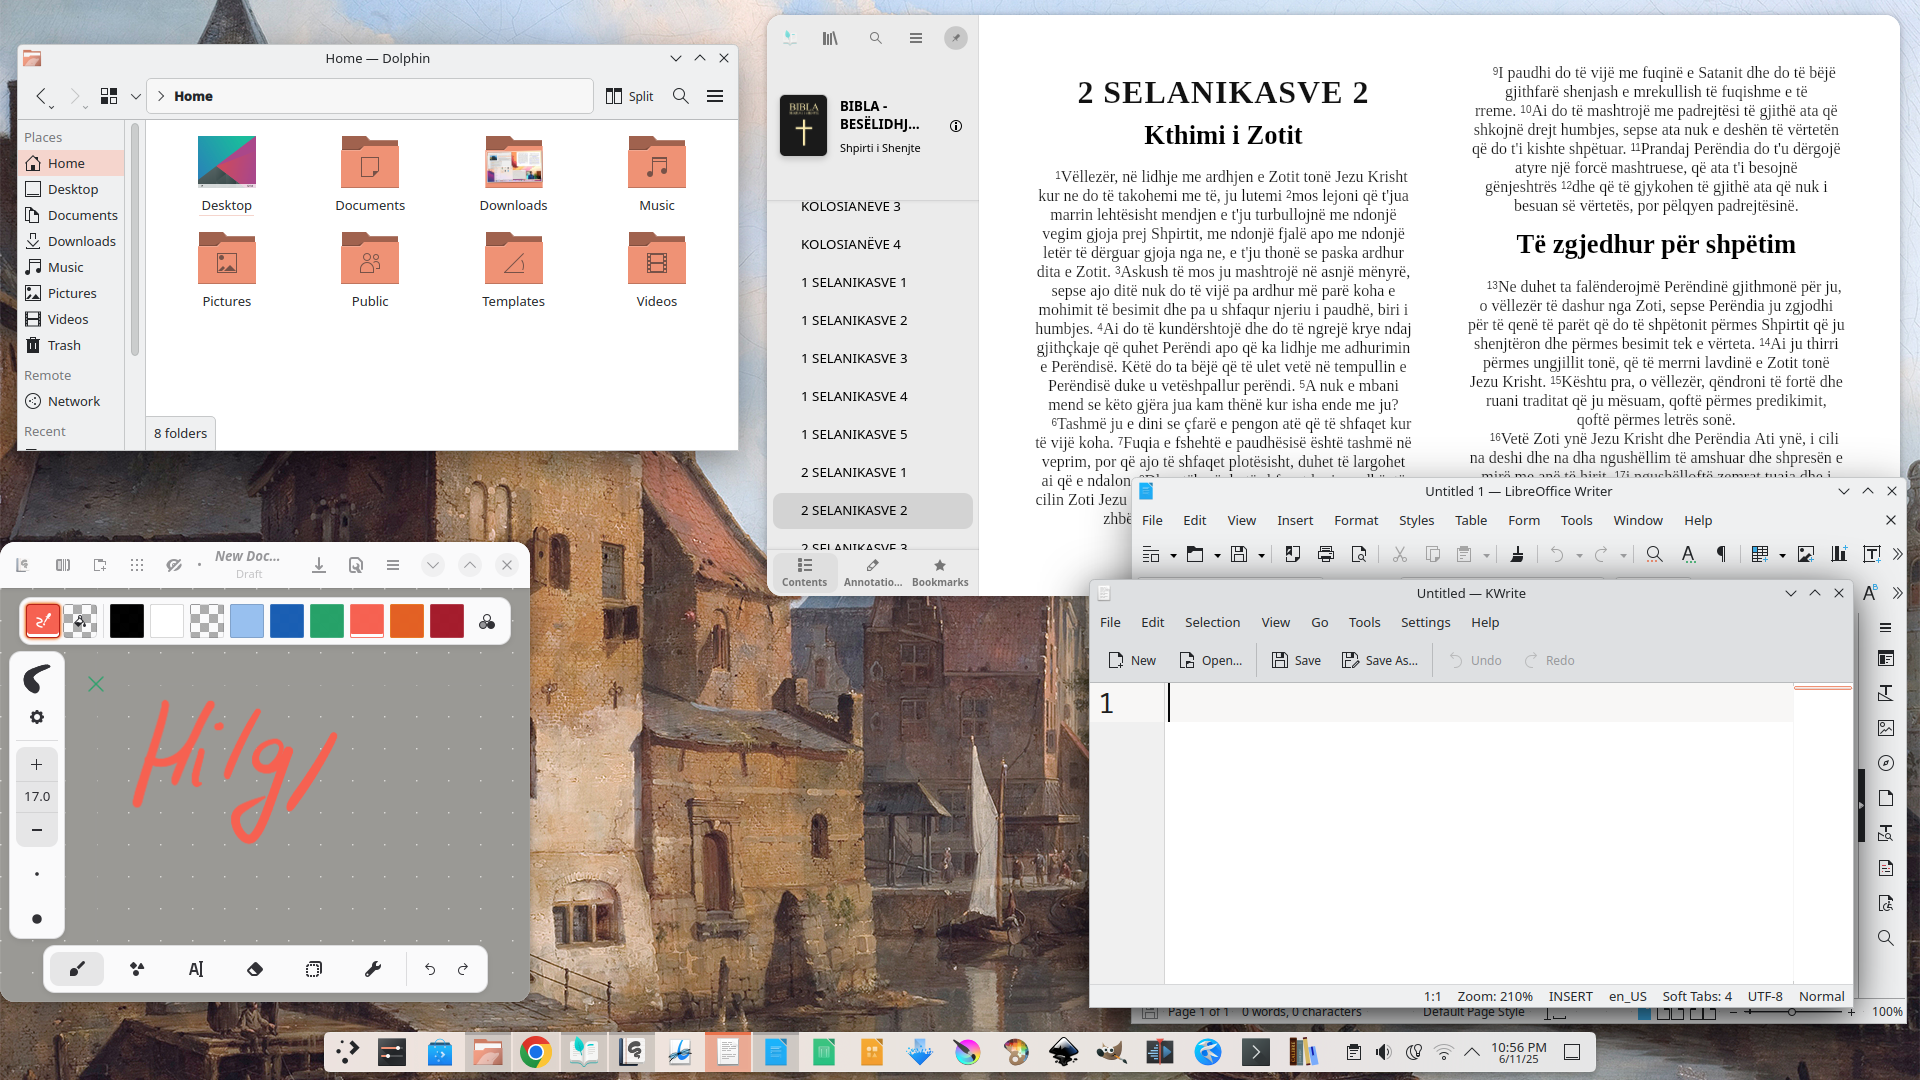Pick the green color swatch
Image resolution: width=1920 pixels, height=1080 pixels.
coord(327,621)
